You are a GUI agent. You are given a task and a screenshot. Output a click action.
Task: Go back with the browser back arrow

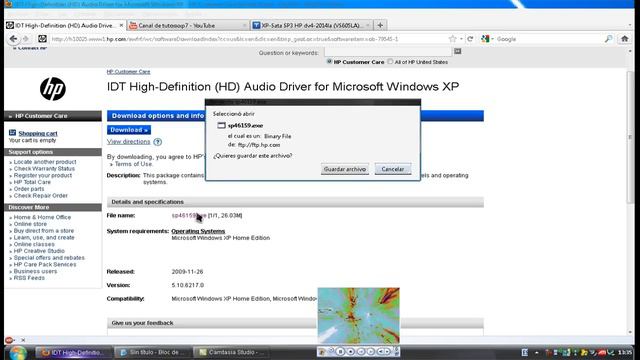coord(13,39)
